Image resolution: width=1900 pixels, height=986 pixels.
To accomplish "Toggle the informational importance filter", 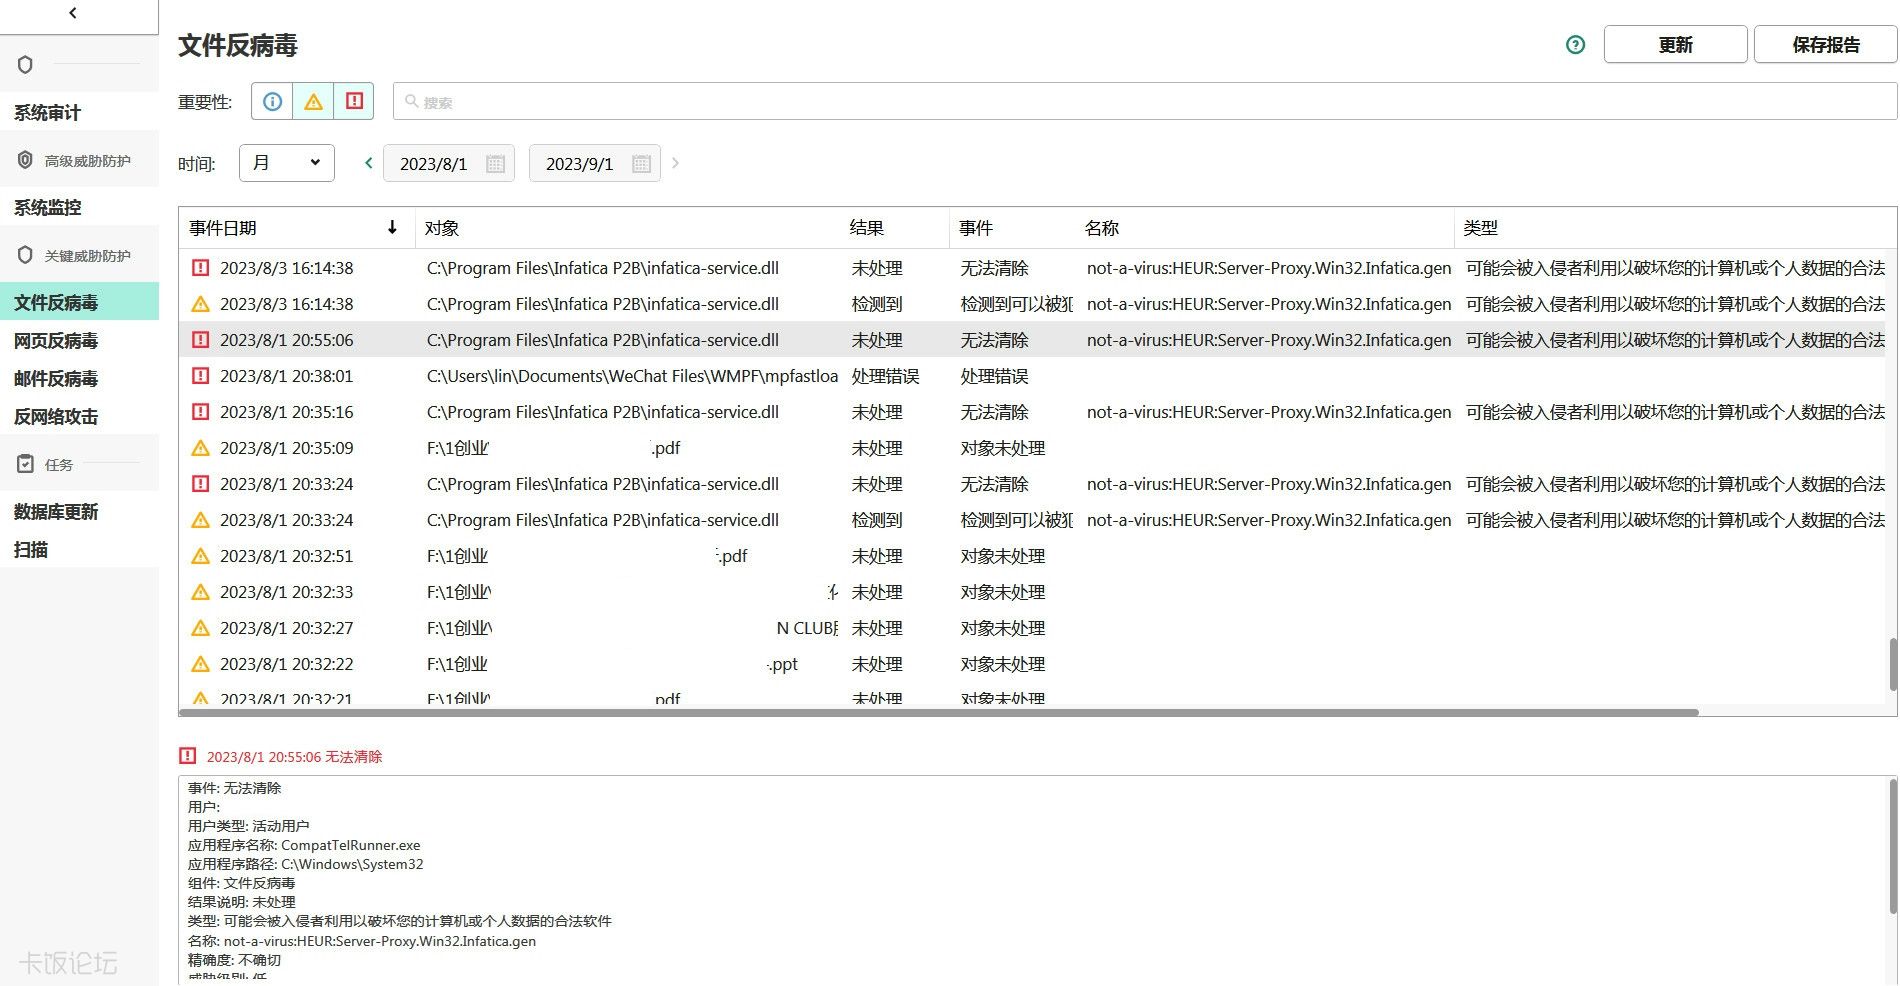I will pyautogui.click(x=272, y=102).
